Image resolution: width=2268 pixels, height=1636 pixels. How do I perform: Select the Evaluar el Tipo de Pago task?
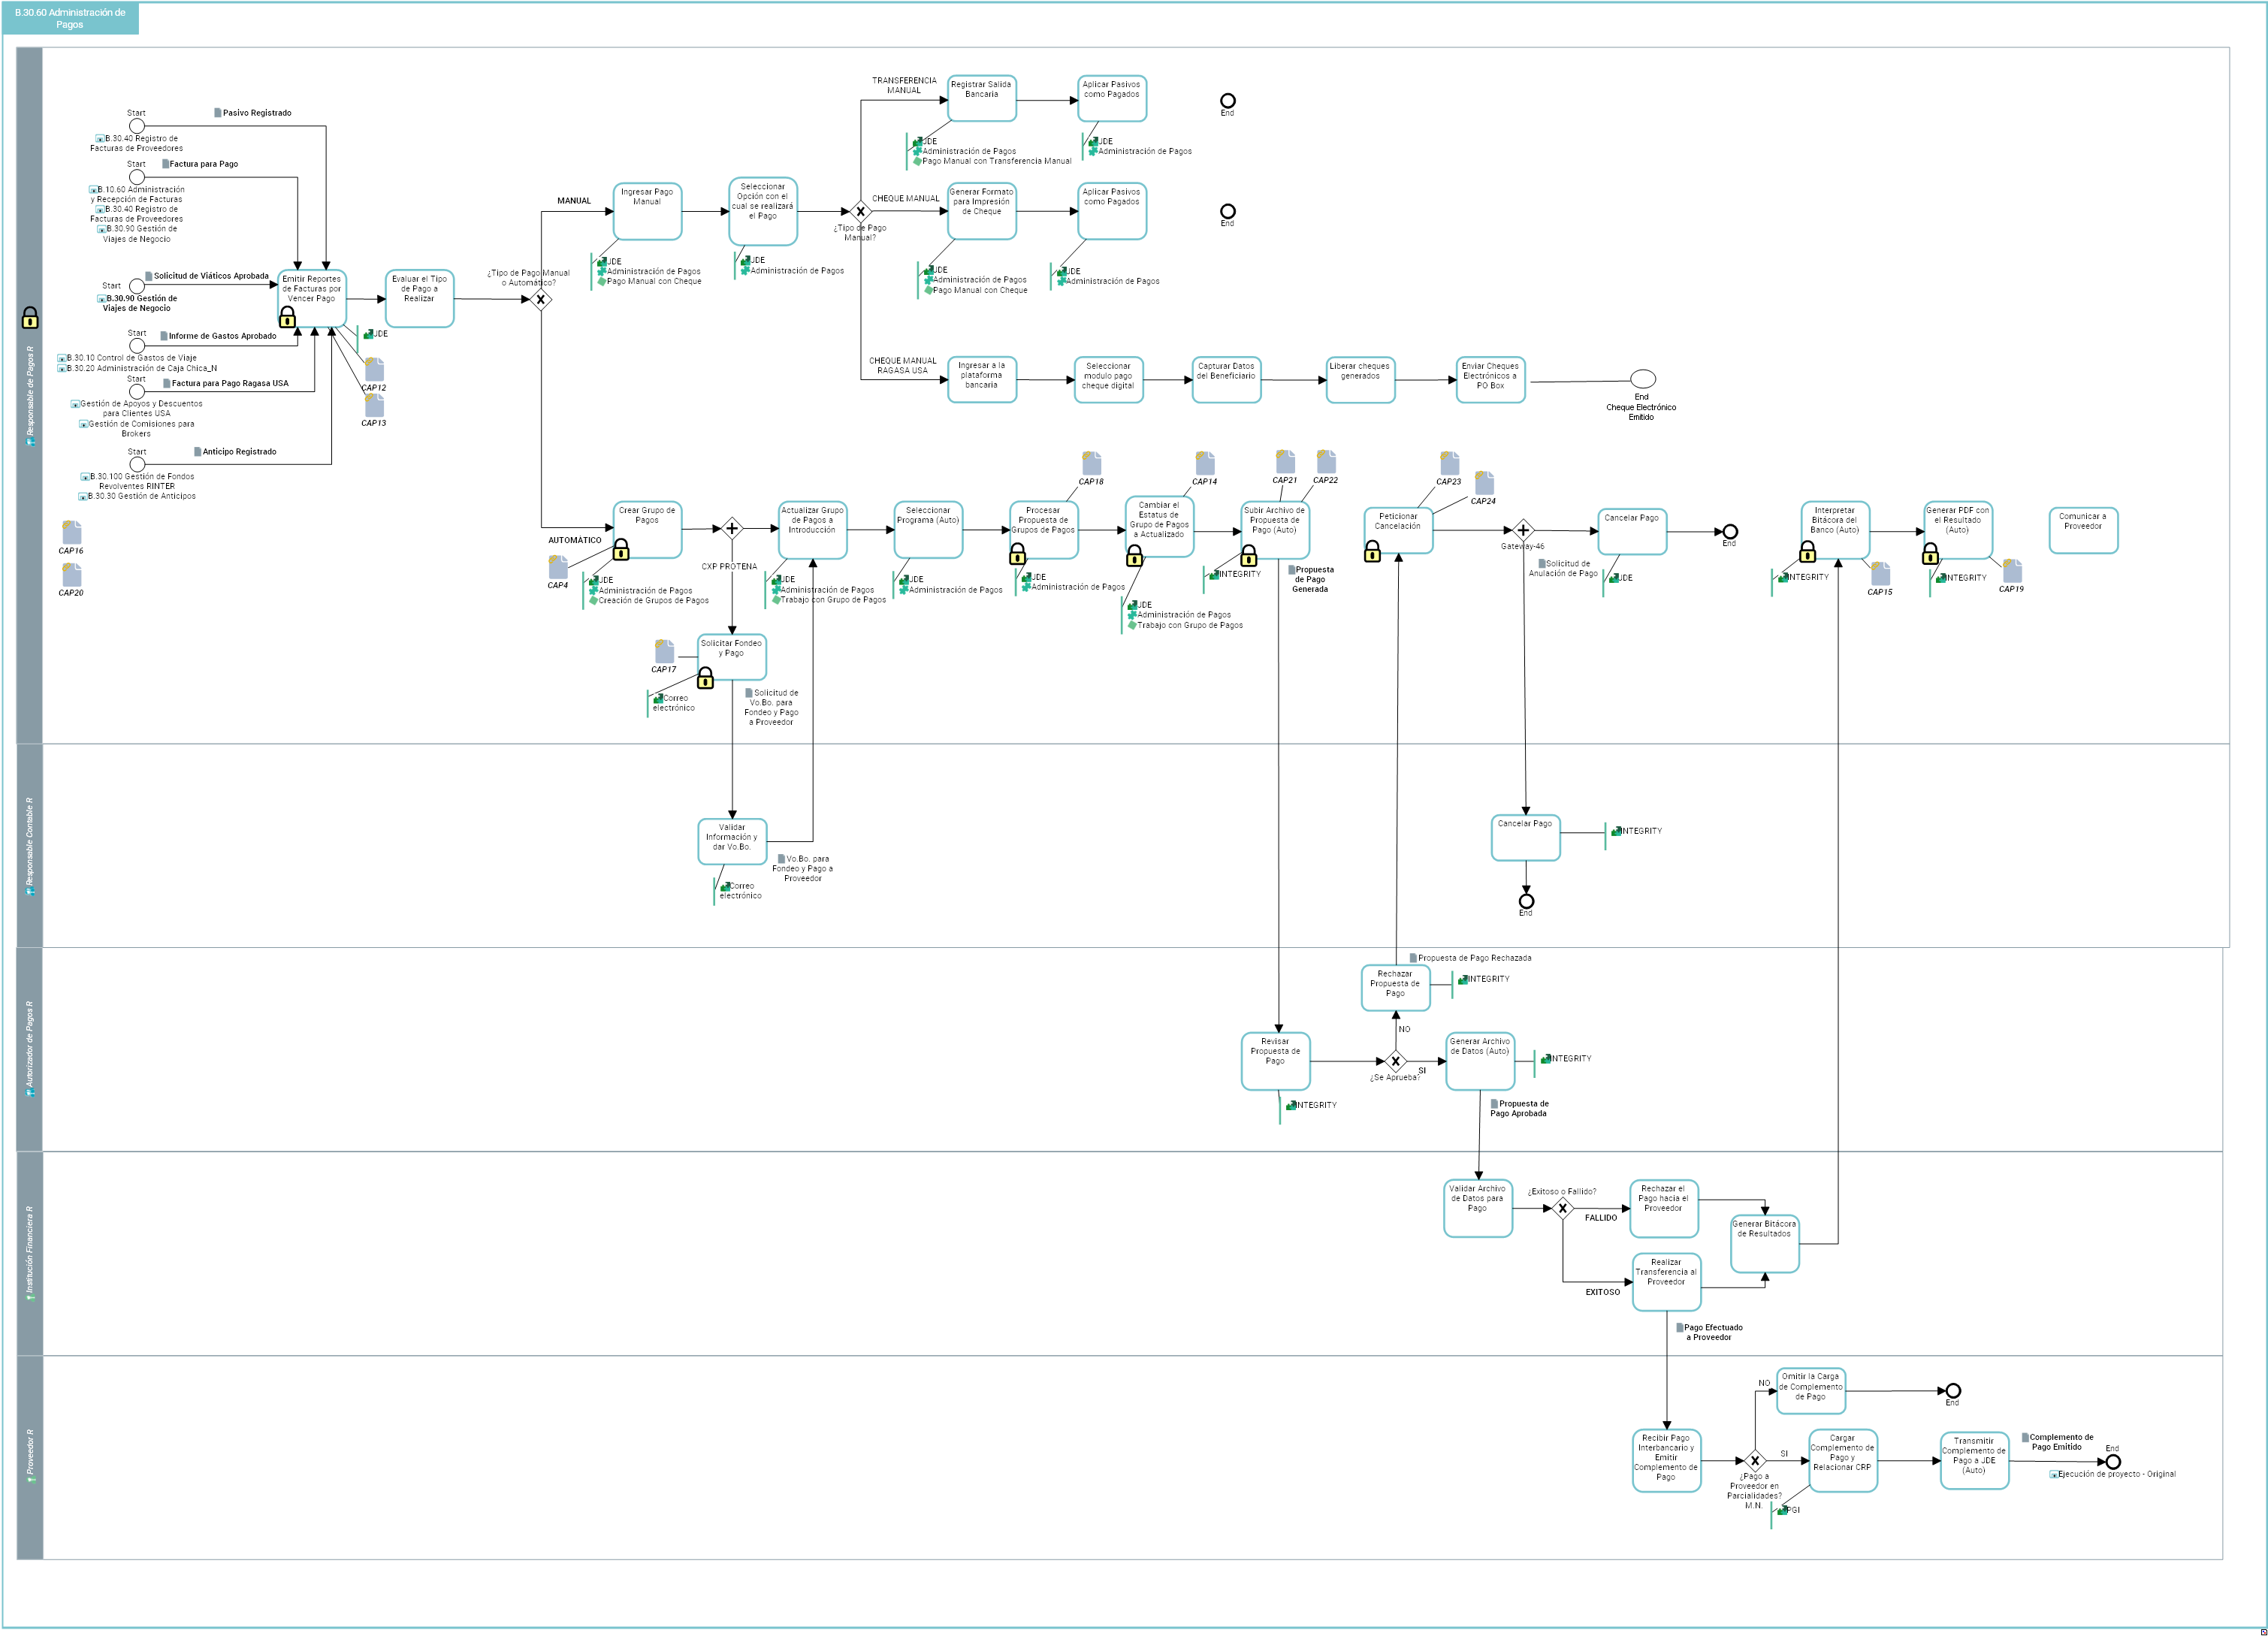(420, 298)
